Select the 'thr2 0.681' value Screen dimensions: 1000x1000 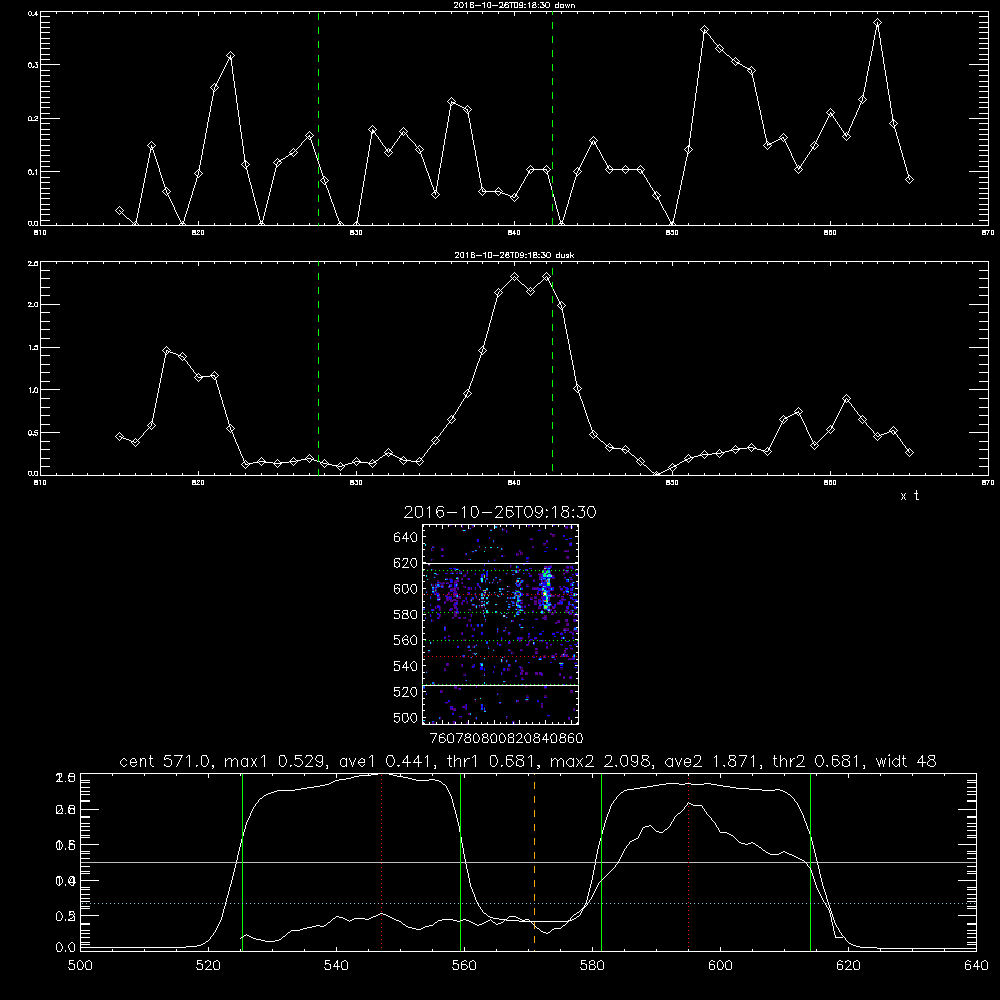coord(817,761)
